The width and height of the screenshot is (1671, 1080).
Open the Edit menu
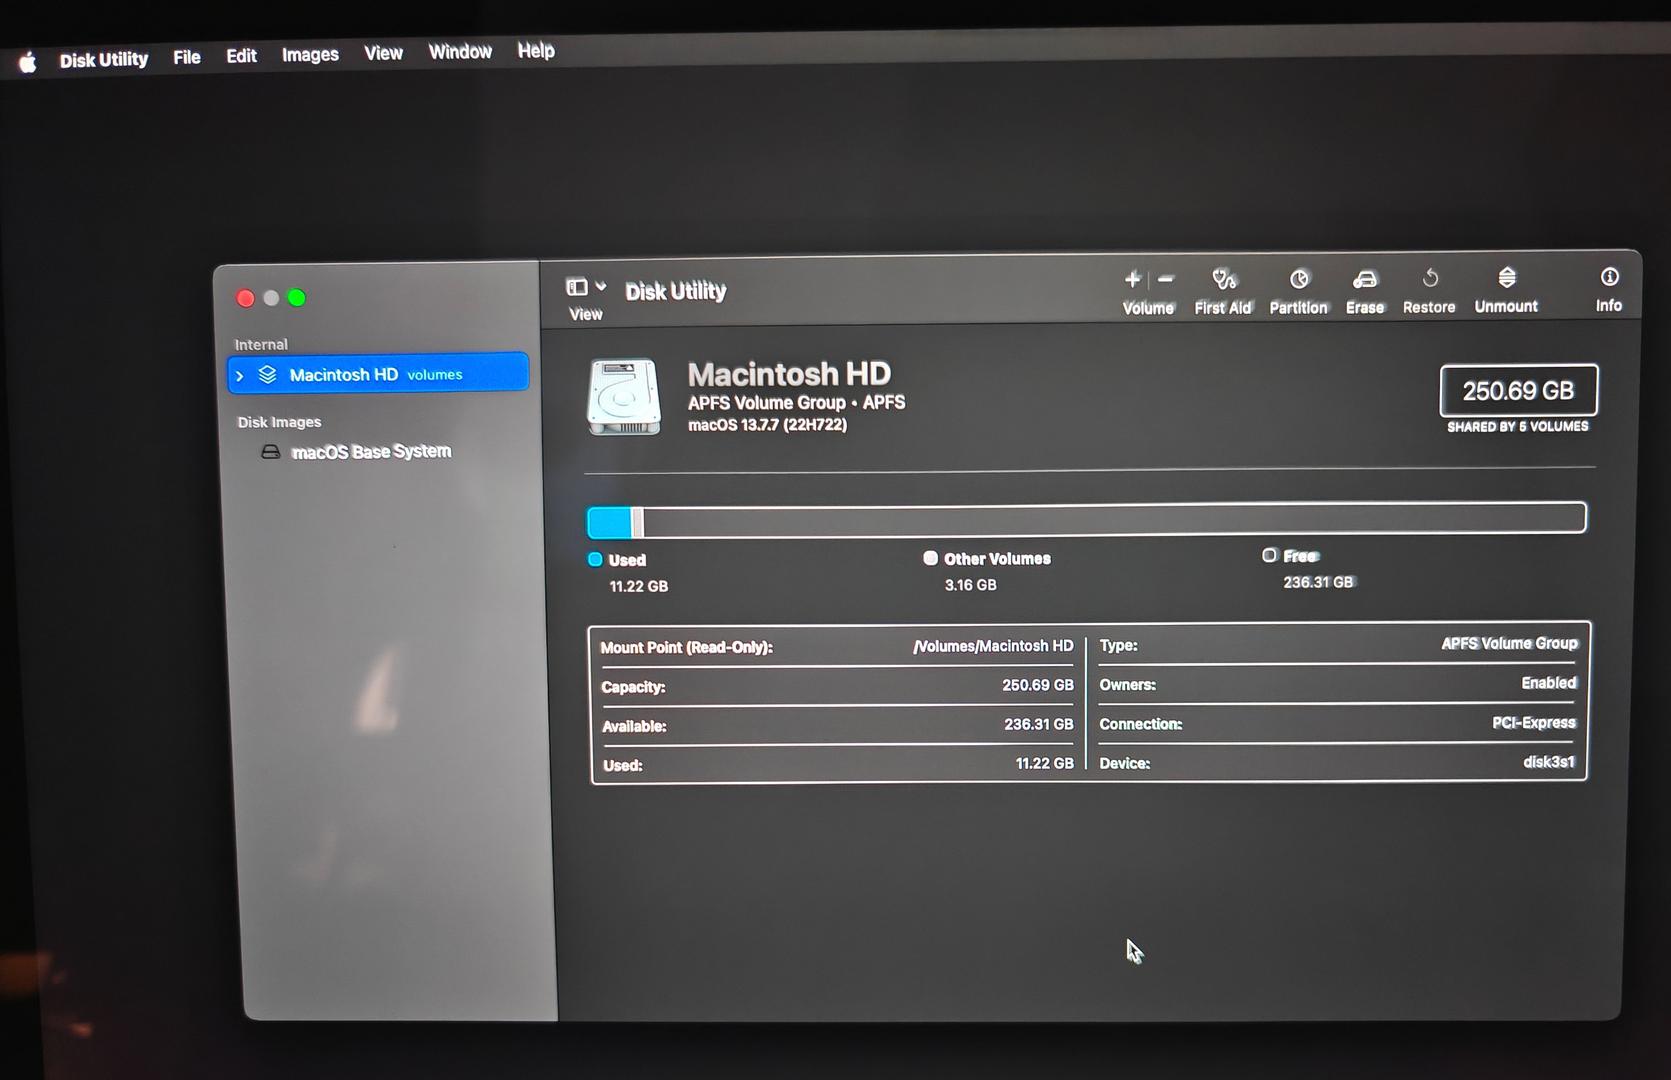coord(241,56)
